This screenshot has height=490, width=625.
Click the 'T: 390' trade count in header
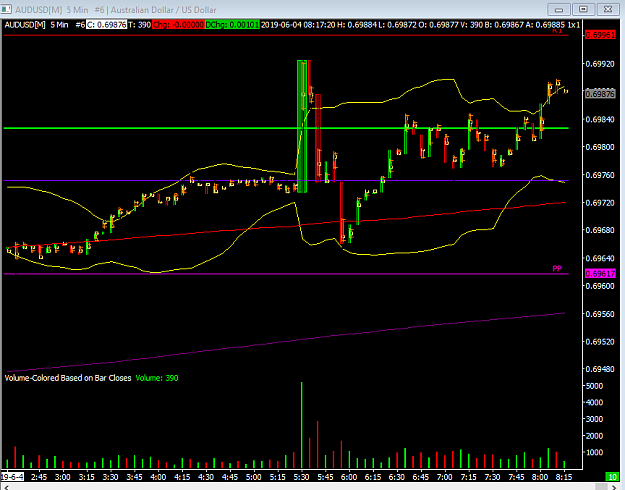[x=139, y=25]
